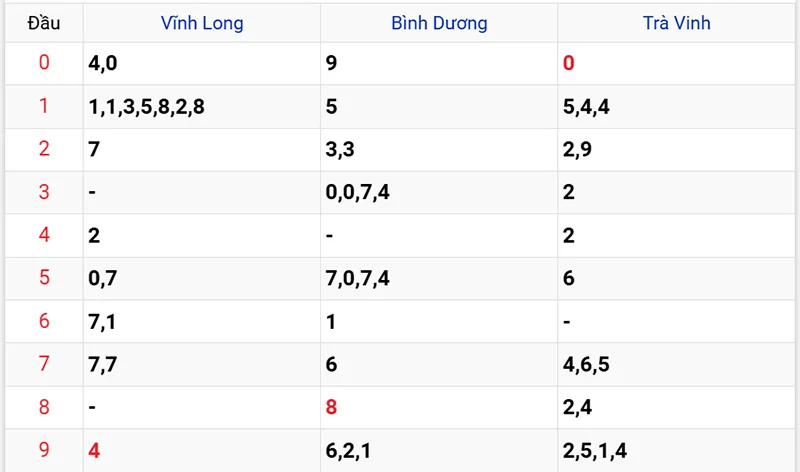Select row head number 1
The image size is (800, 472).
[44, 106]
